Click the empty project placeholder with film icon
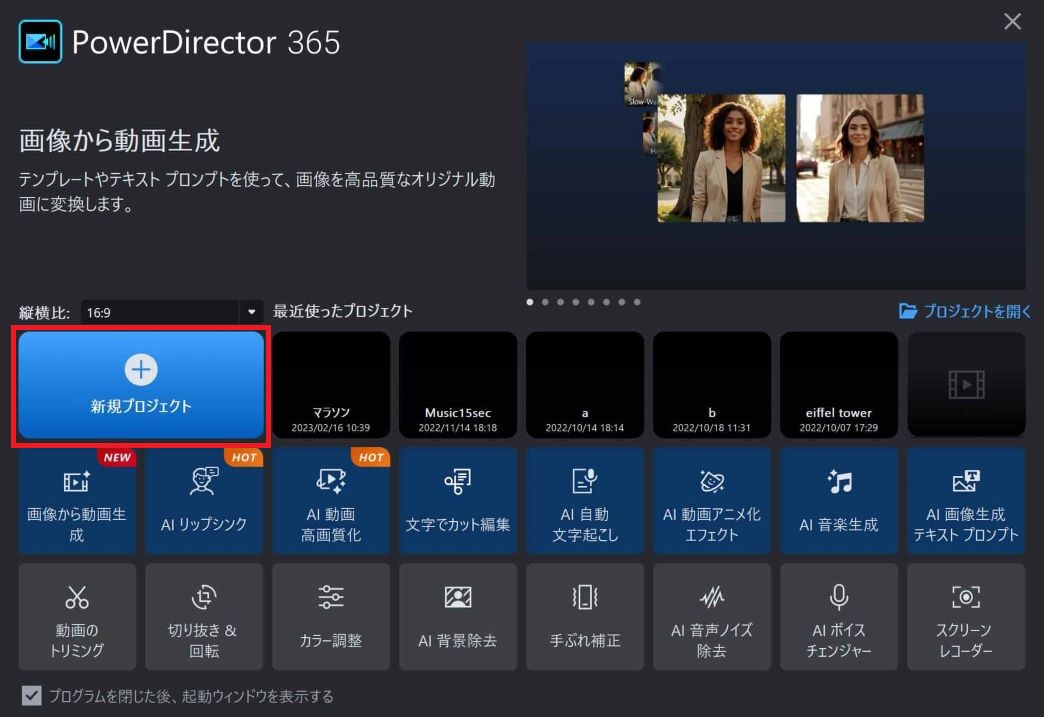The image size is (1044, 717). [x=966, y=385]
